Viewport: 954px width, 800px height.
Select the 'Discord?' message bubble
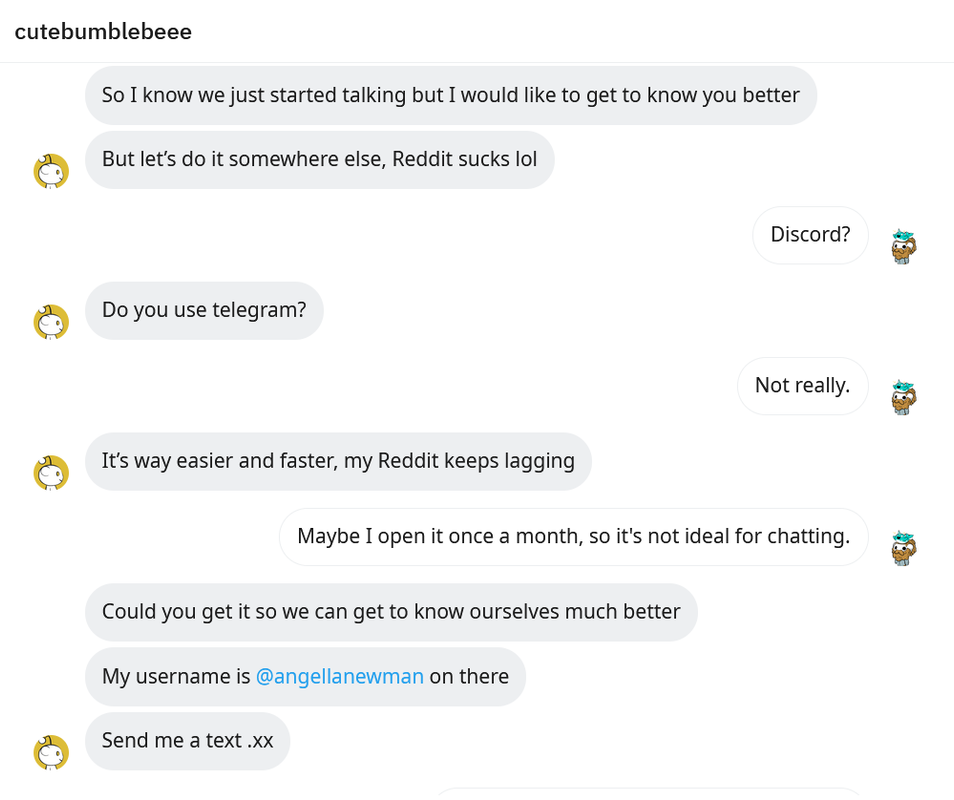coord(810,235)
